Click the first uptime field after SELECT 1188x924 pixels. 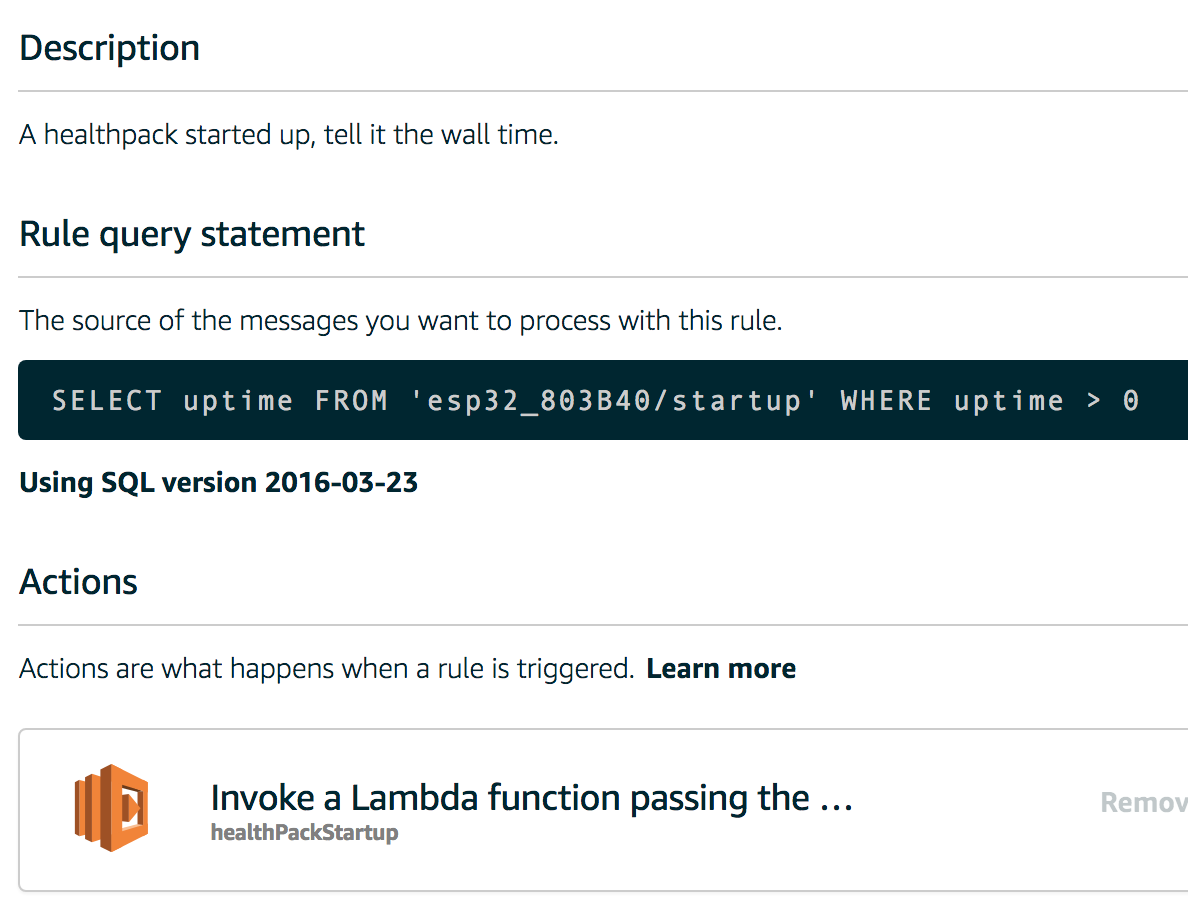238,401
